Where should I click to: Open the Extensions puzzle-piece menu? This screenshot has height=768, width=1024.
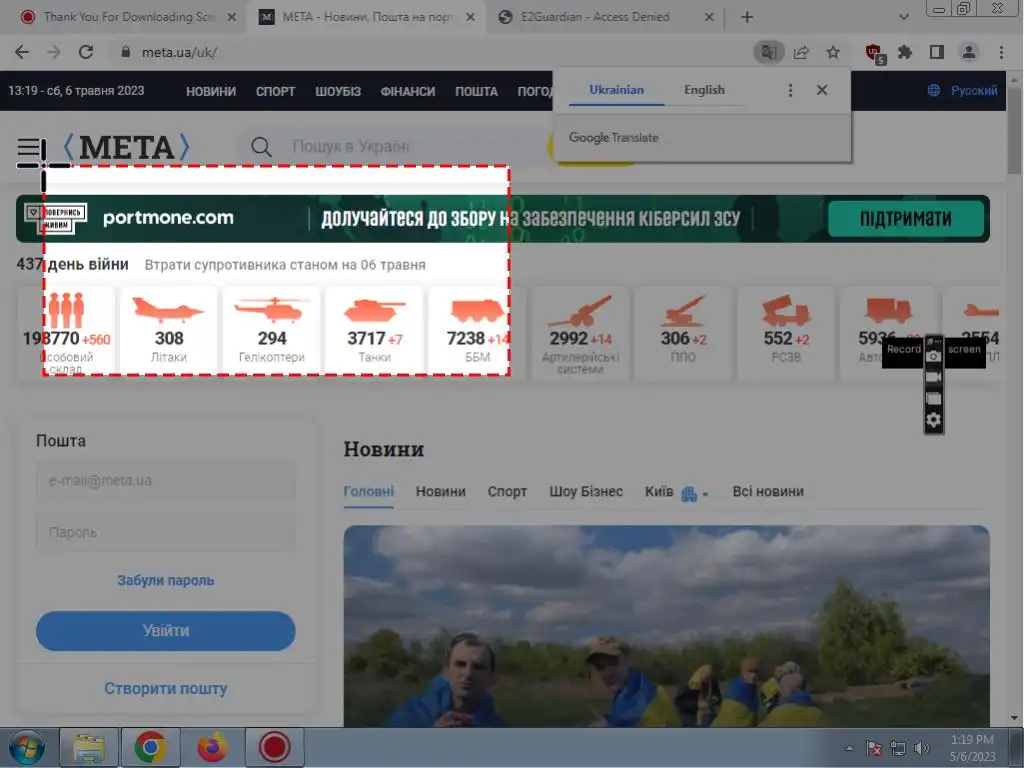904,52
